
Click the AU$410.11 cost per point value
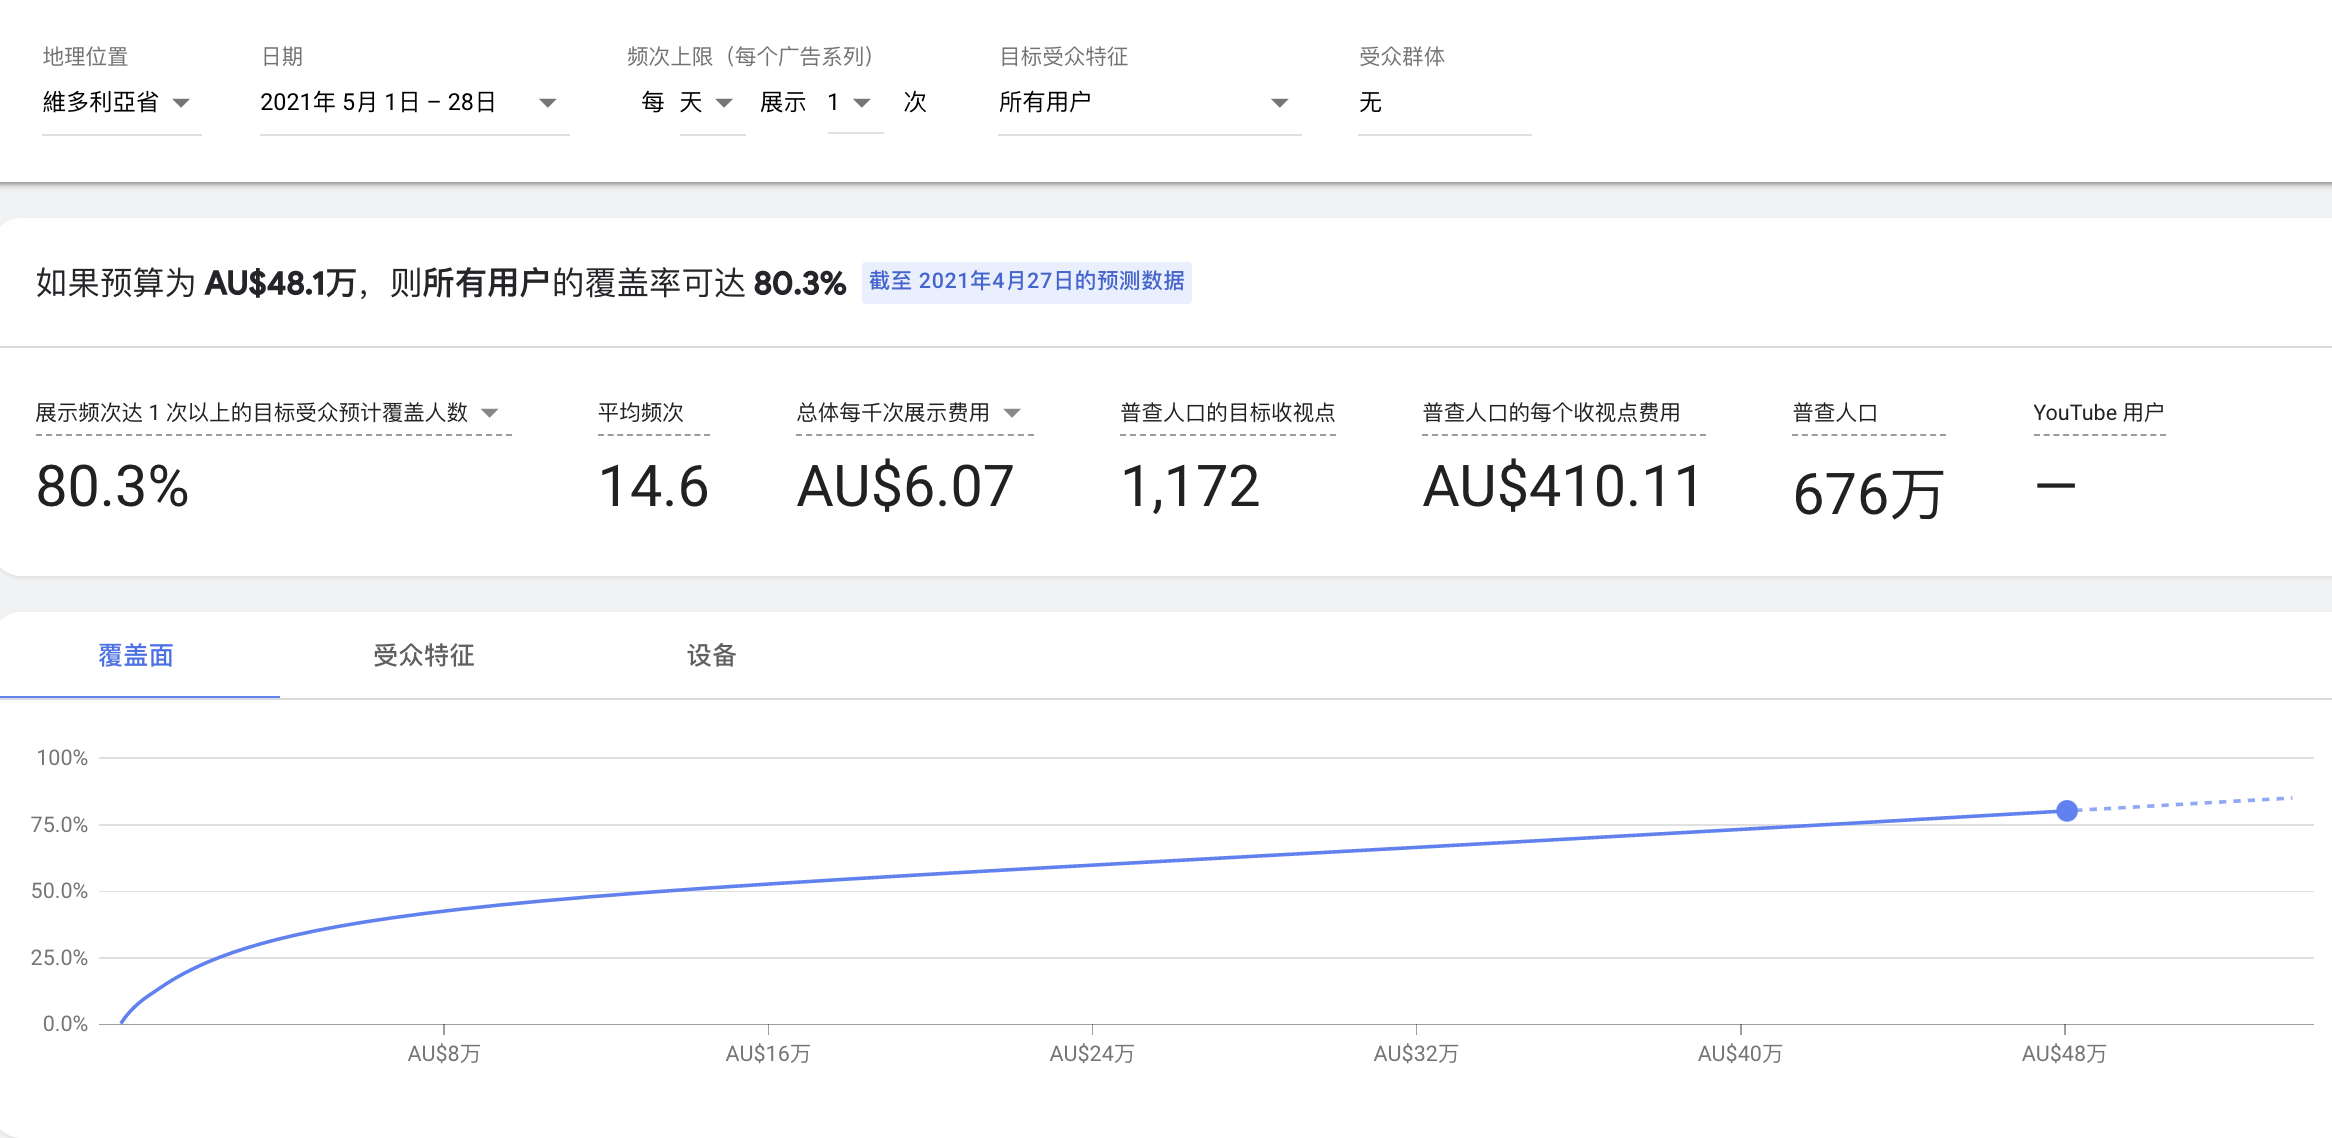click(1561, 487)
